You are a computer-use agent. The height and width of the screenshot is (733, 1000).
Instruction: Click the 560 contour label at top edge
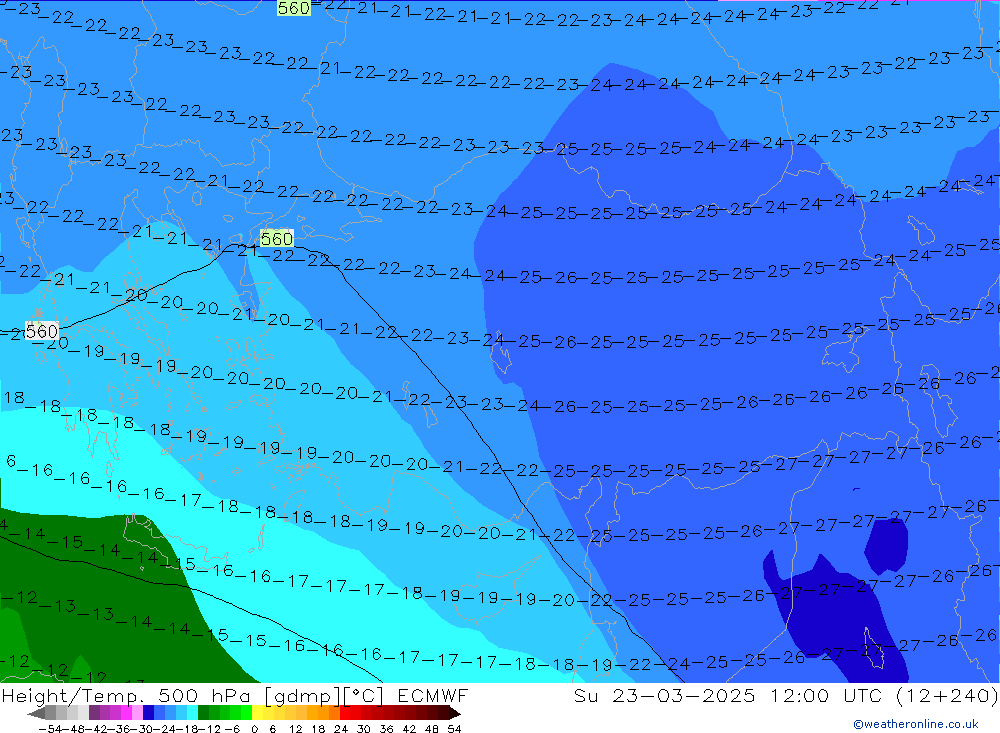tap(294, 8)
